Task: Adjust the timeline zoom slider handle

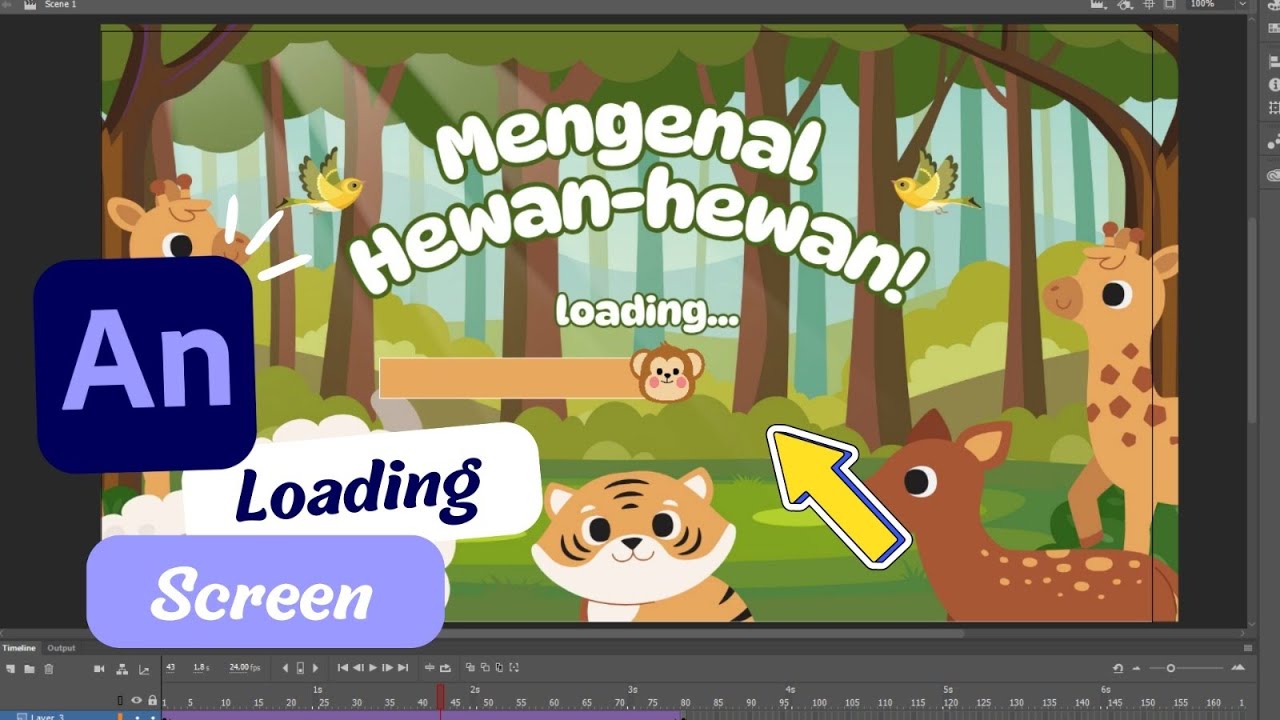Action: (x=1171, y=668)
